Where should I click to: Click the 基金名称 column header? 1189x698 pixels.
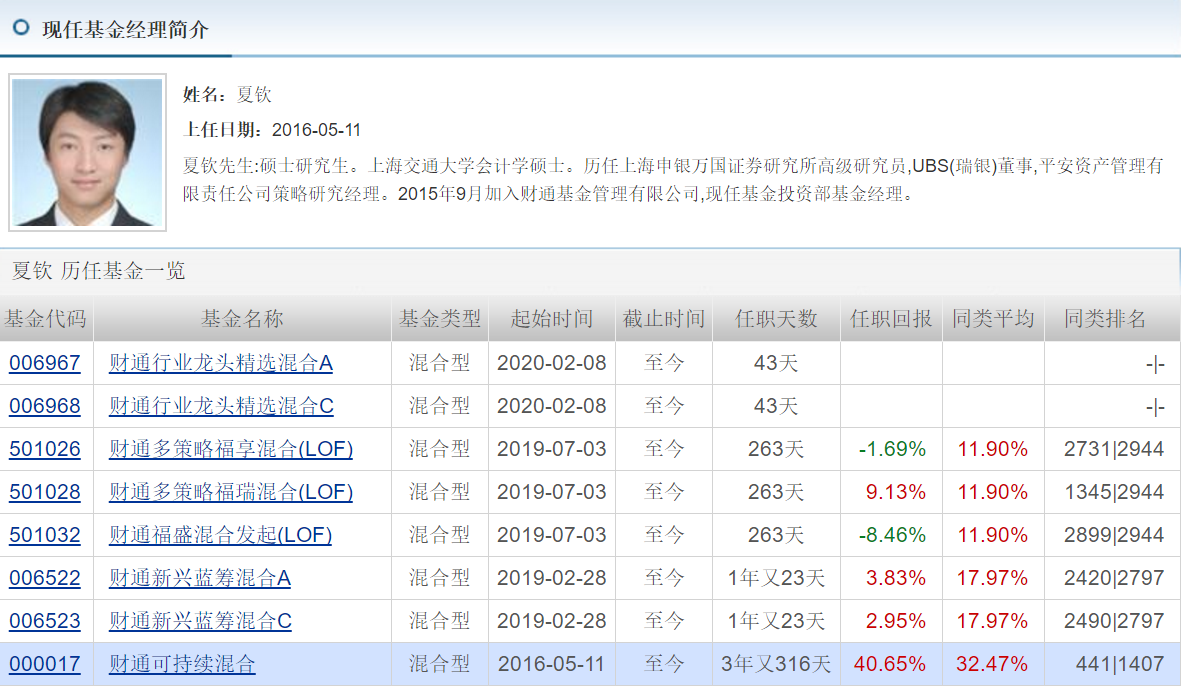[242, 319]
